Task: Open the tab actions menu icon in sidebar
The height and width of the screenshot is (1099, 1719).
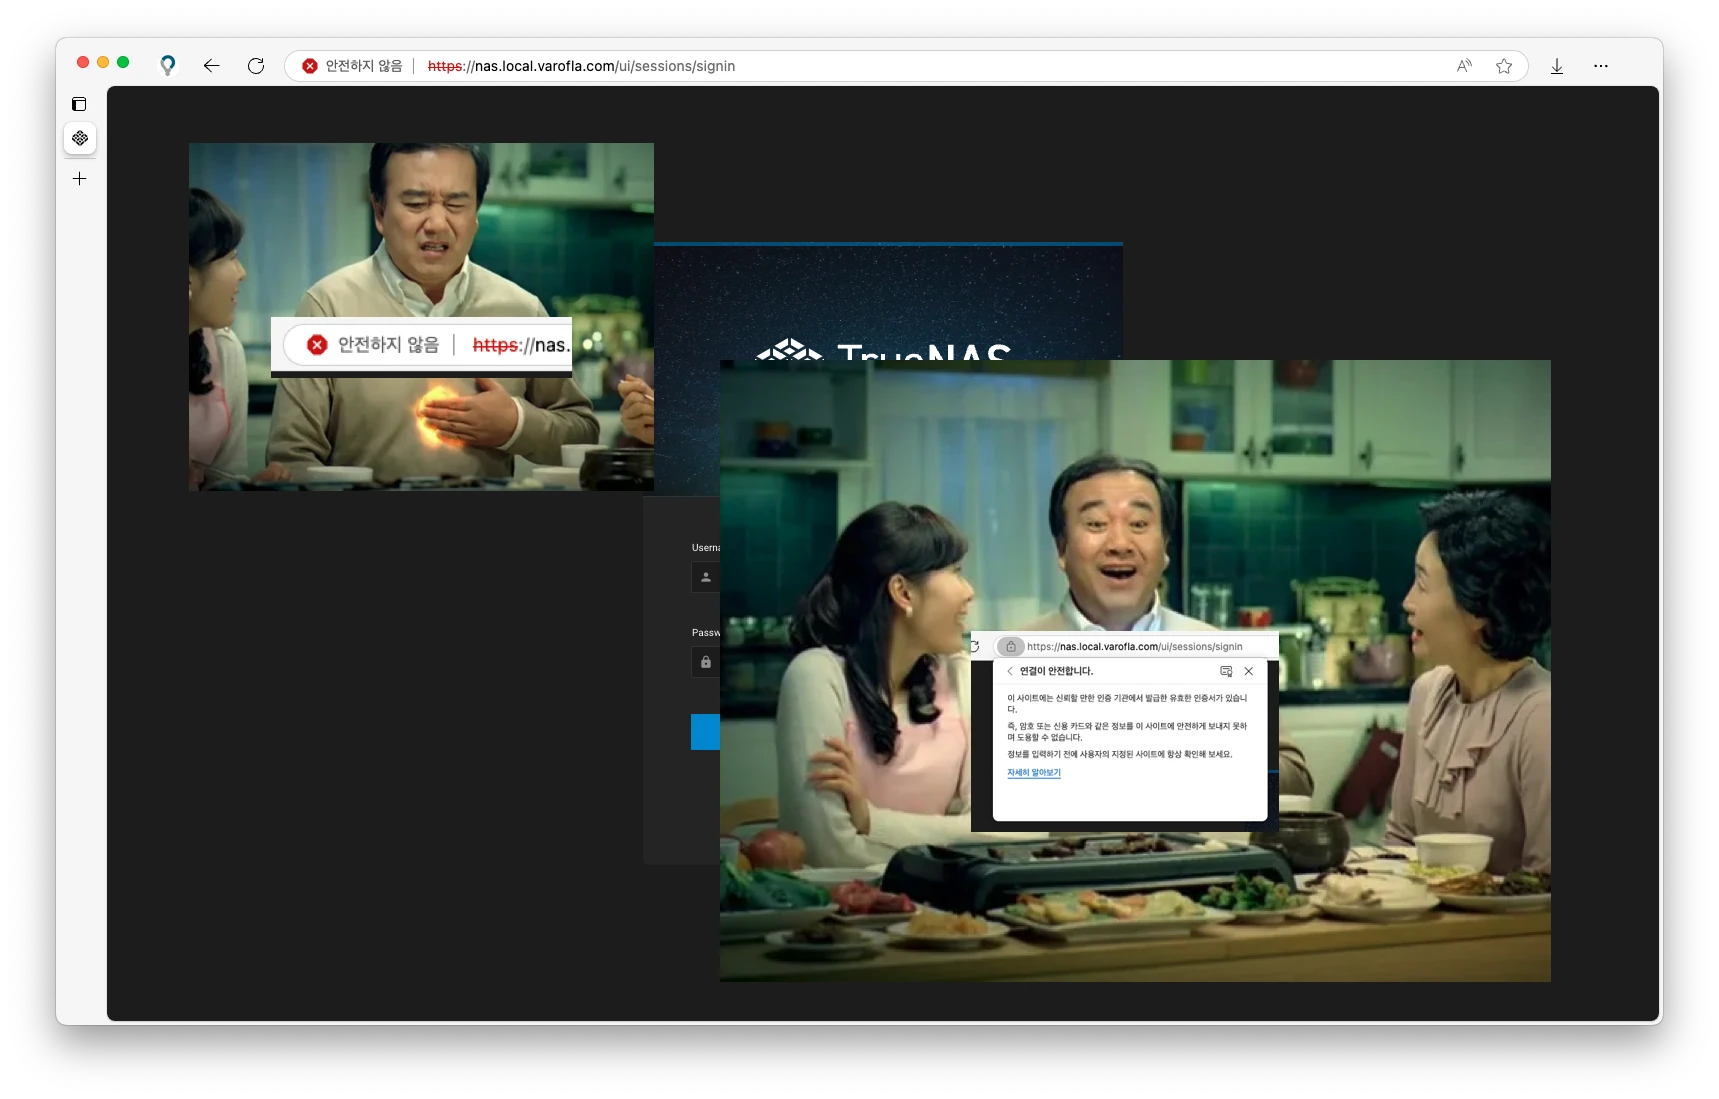Action: click(80, 104)
